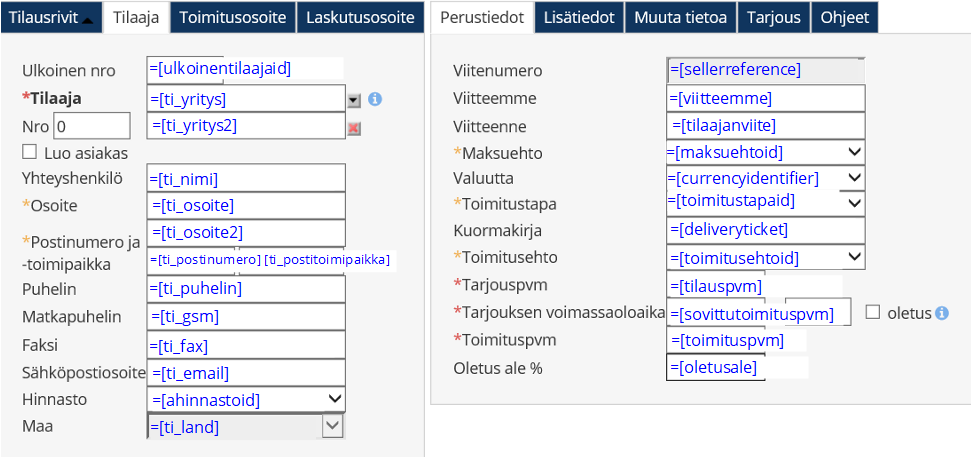Expand the Maksuehto dropdown
Image resolution: width=971 pixels, height=457 pixels.
(853, 152)
